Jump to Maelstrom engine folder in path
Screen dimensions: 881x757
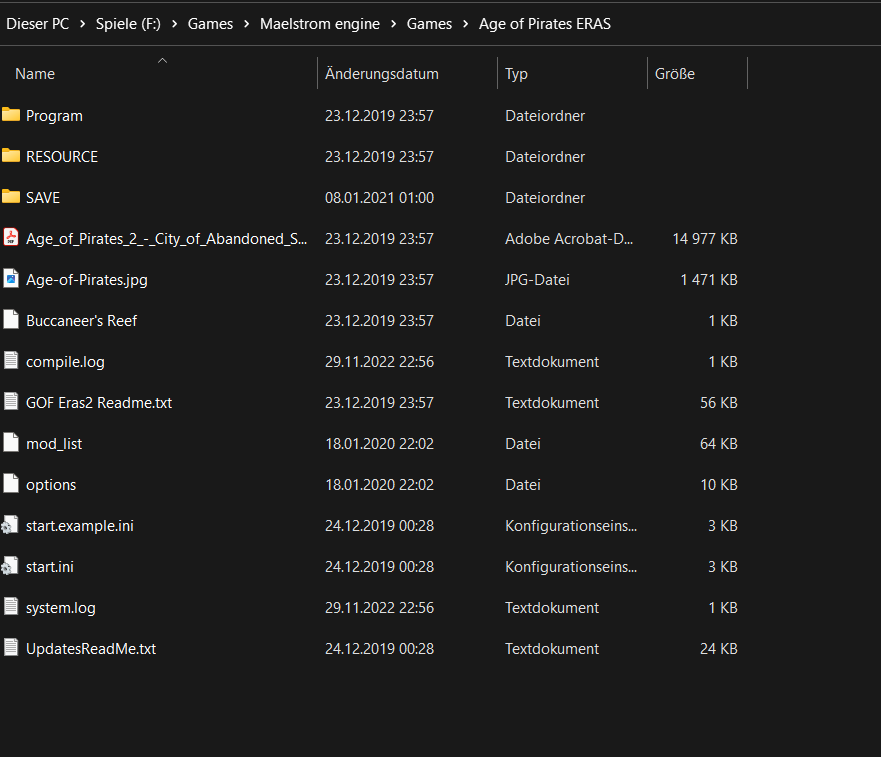[320, 24]
